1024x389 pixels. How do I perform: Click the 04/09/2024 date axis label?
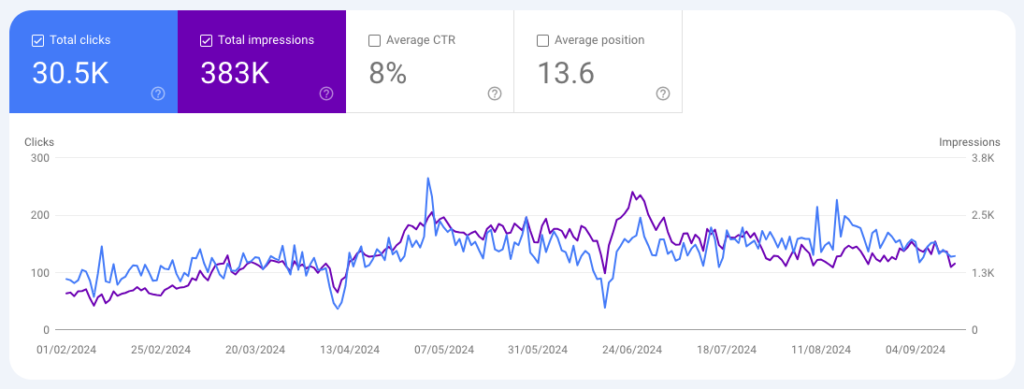point(915,350)
